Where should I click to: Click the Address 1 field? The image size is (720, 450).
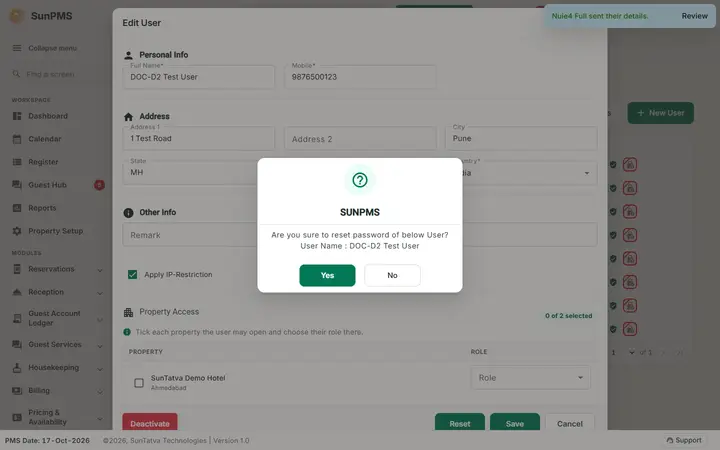pyautogui.click(x=199, y=138)
